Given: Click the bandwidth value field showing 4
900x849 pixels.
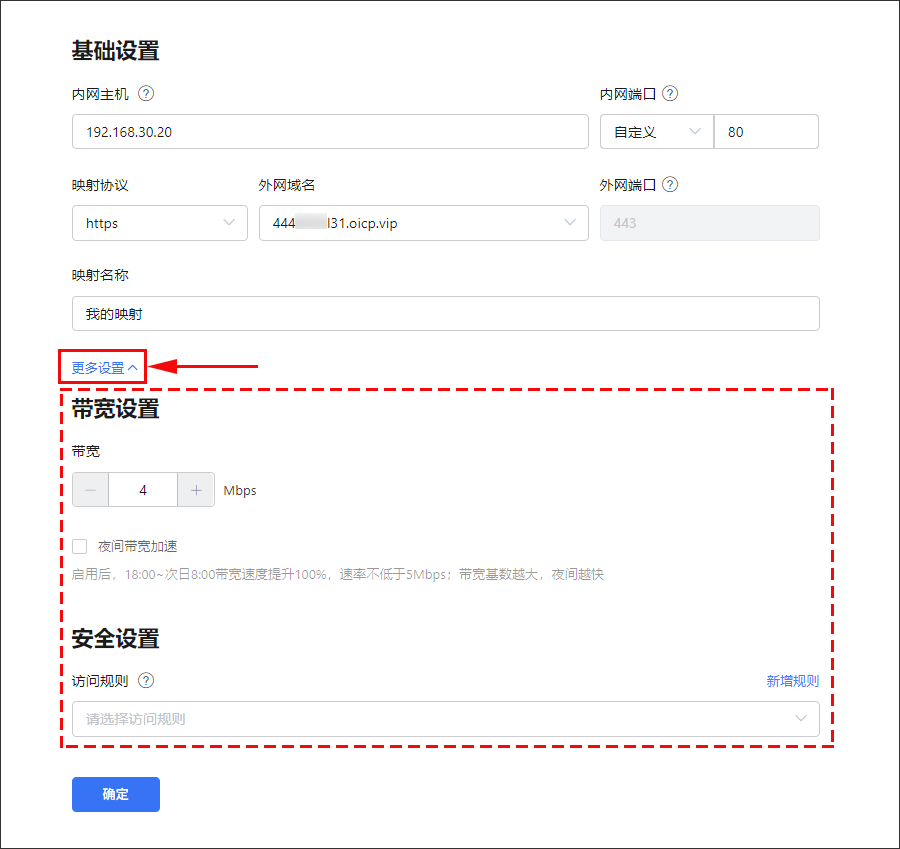Looking at the screenshot, I should [143, 490].
